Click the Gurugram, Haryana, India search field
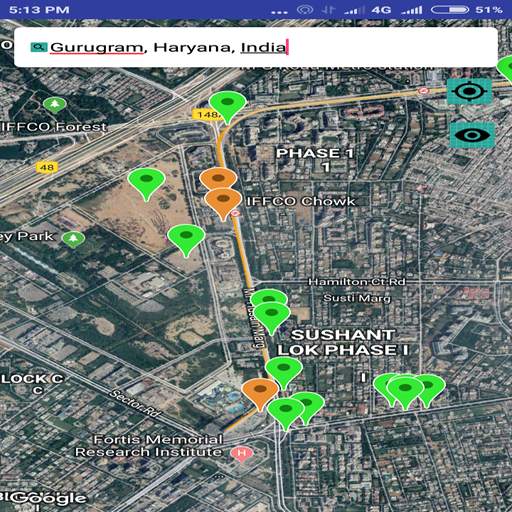Image resolution: width=512 pixels, height=512 pixels. (x=256, y=47)
